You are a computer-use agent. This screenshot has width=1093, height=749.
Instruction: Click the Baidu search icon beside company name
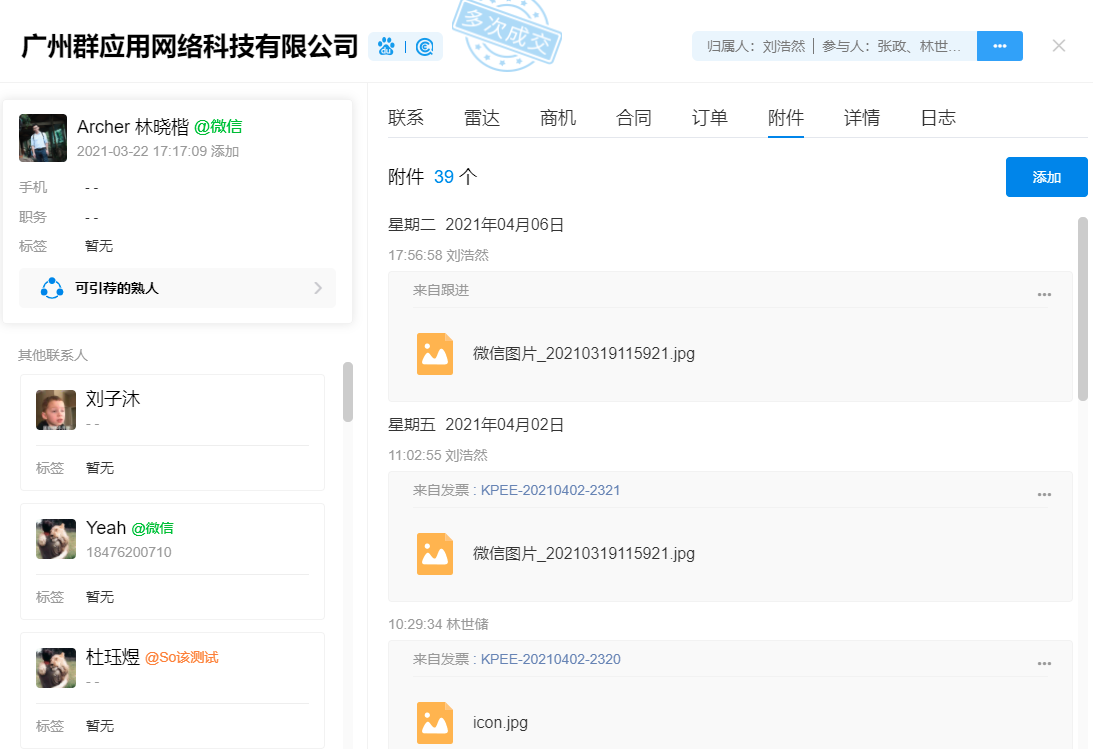coord(387,47)
